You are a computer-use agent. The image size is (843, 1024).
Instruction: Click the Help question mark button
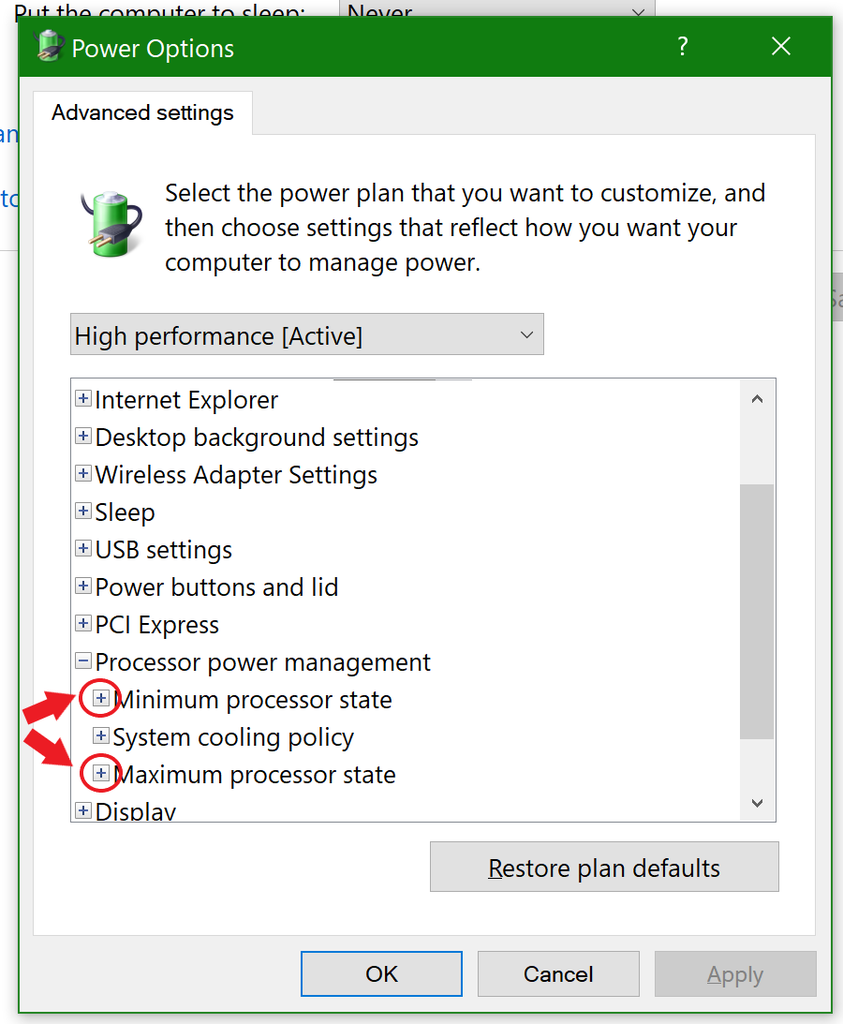(x=682, y=47)
